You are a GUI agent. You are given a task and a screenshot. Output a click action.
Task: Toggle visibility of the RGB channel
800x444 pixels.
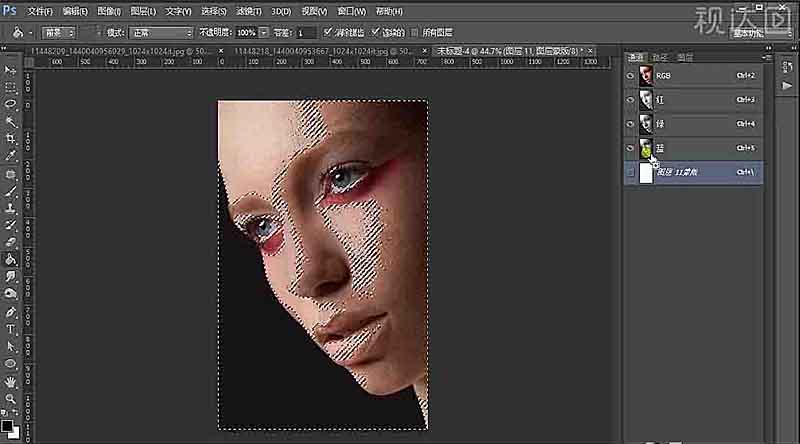click(631, 76)
